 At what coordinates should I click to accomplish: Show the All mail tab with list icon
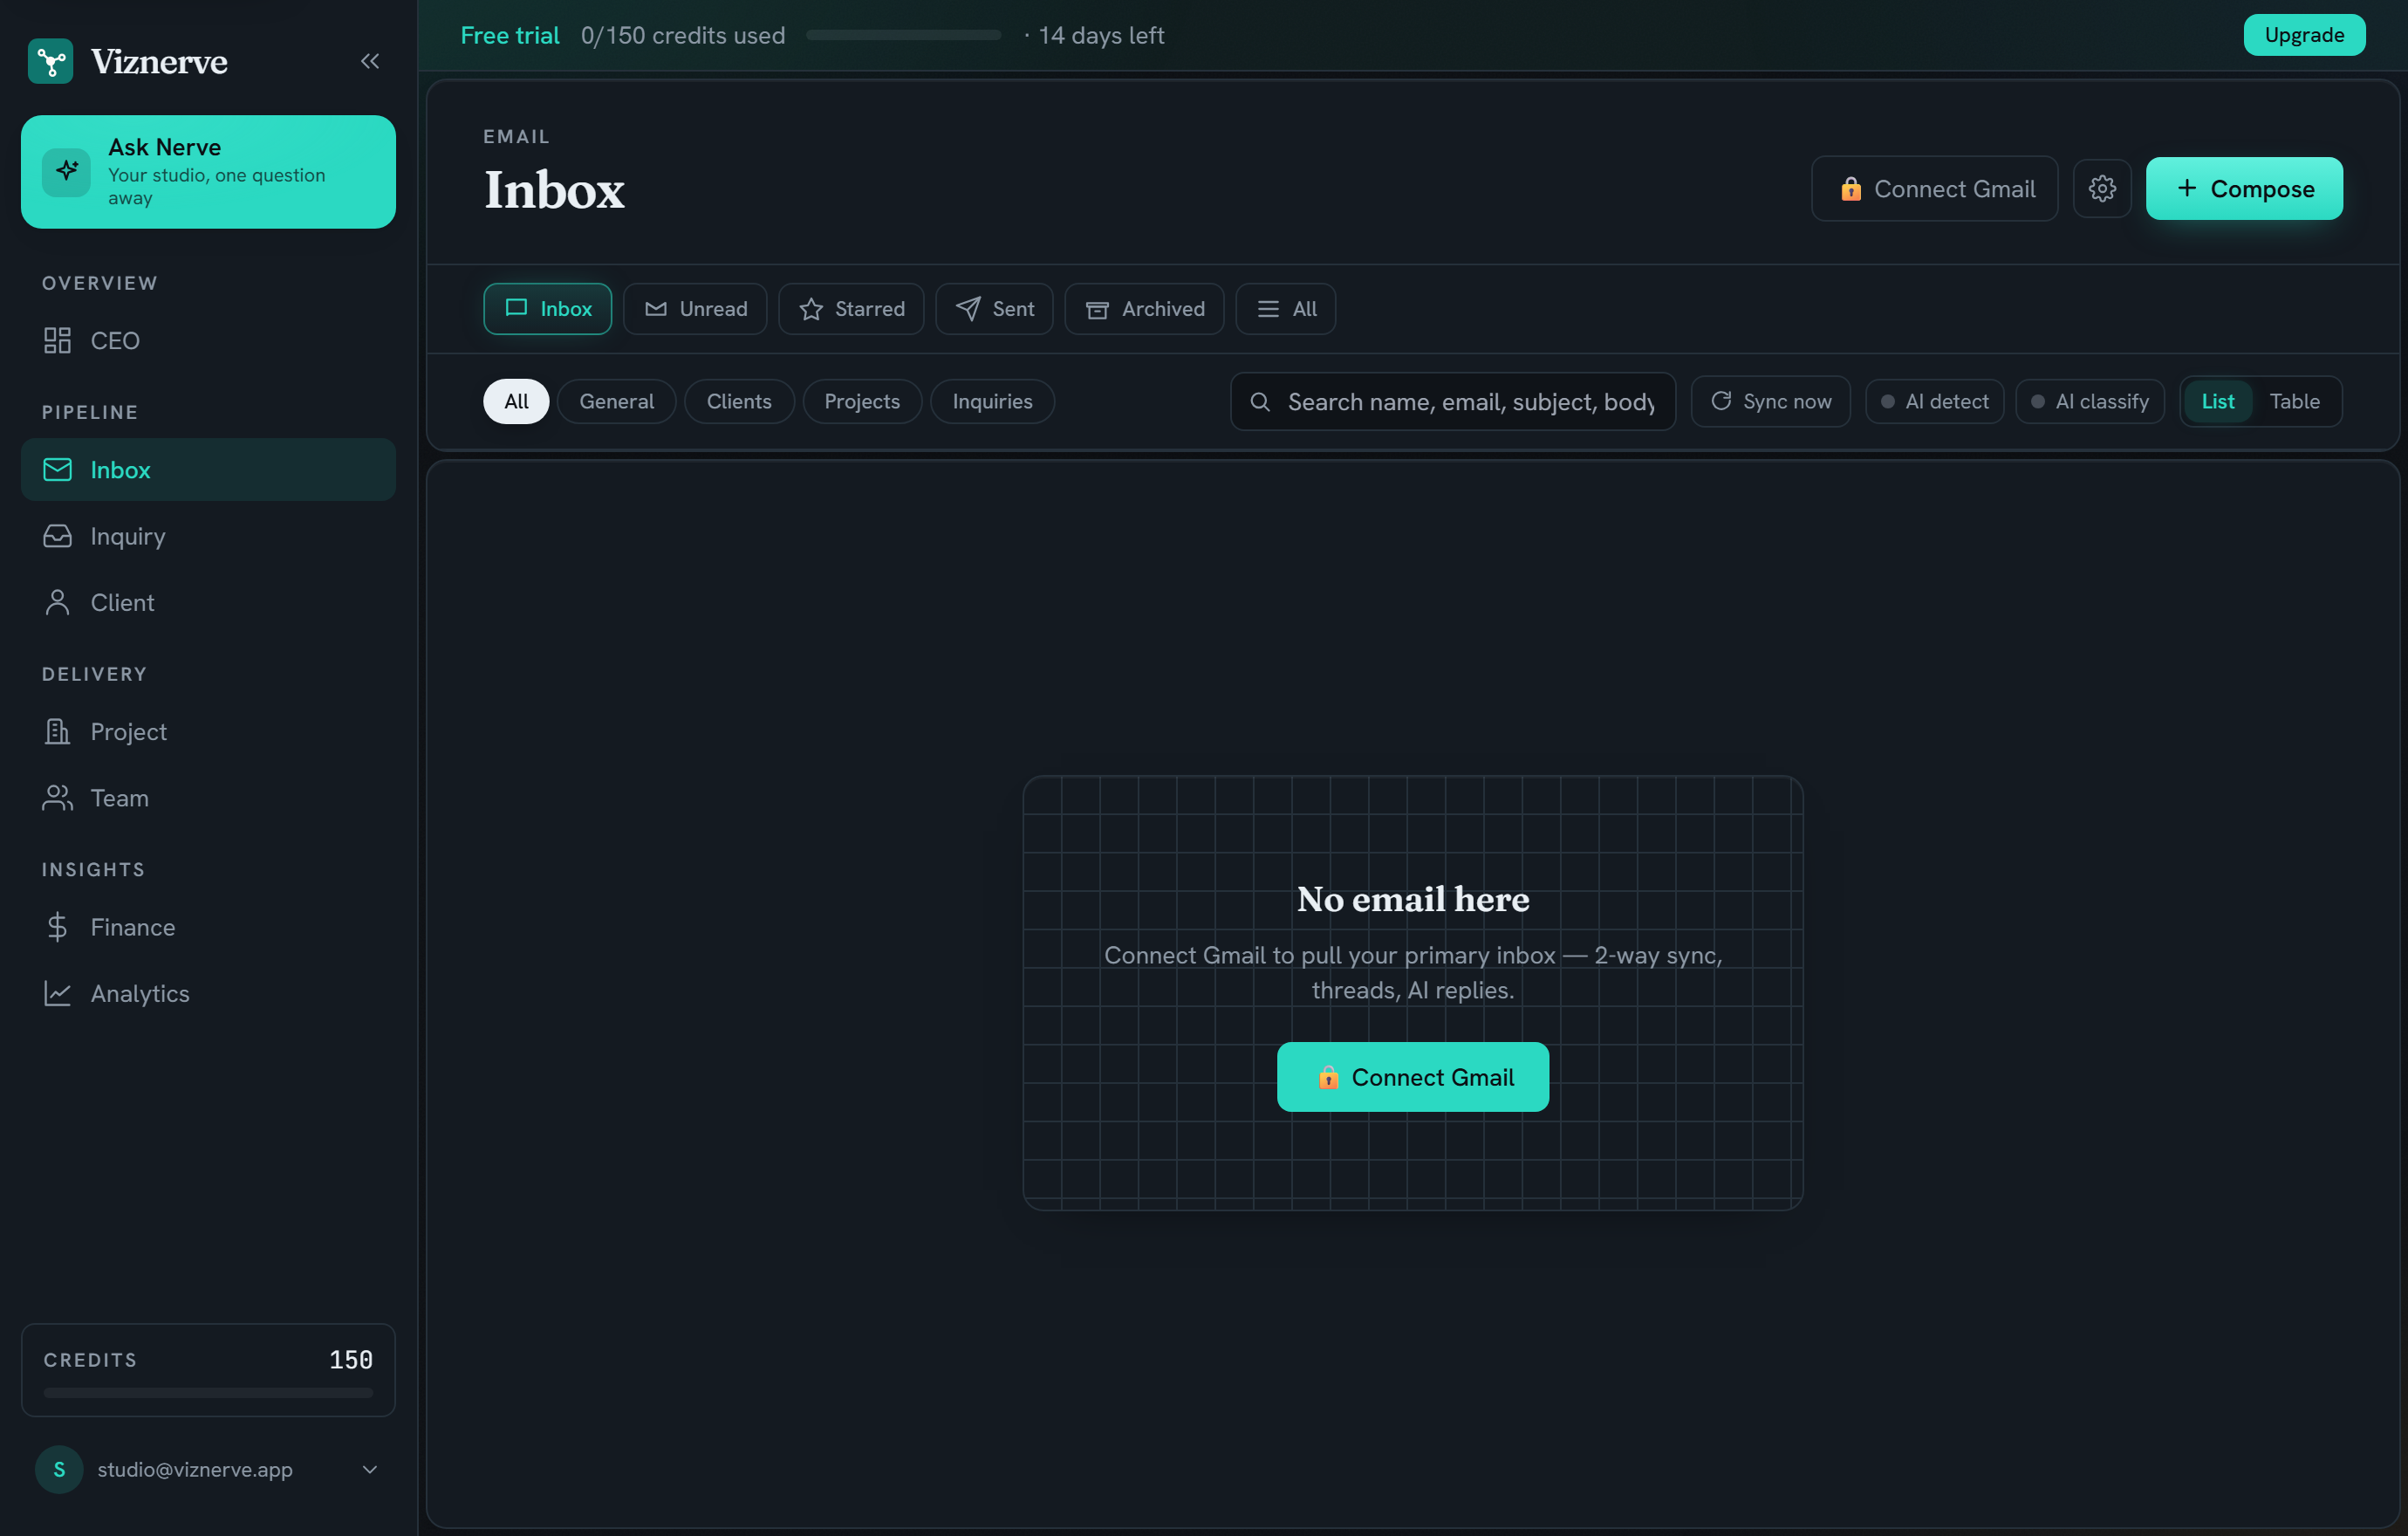click(1286, 309)
